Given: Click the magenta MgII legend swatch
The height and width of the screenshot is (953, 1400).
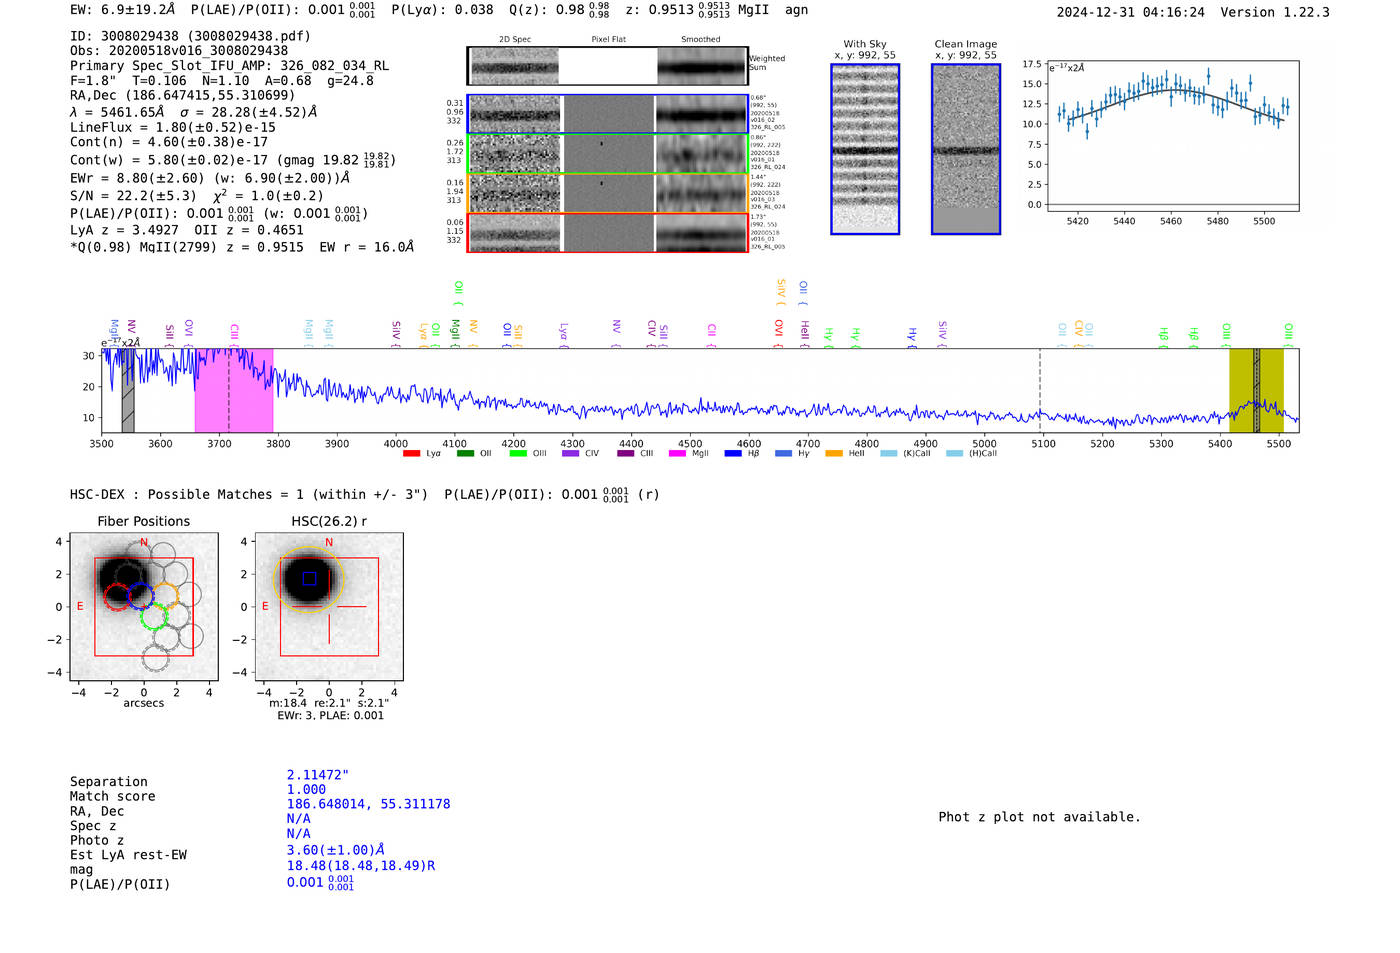Looking at the screenshot, I should [x=677, y=454].
